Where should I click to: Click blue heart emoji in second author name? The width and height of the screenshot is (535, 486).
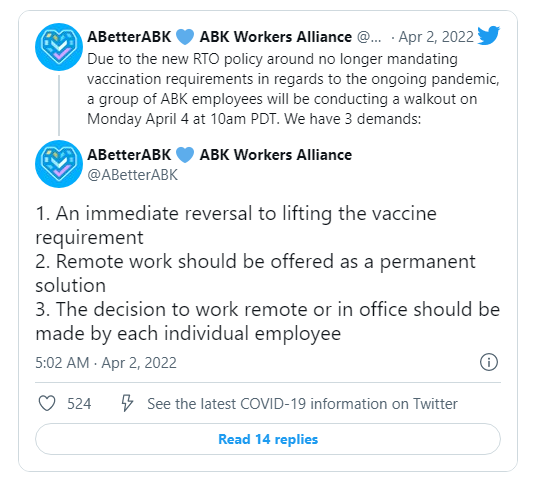[x=185, y=155]
